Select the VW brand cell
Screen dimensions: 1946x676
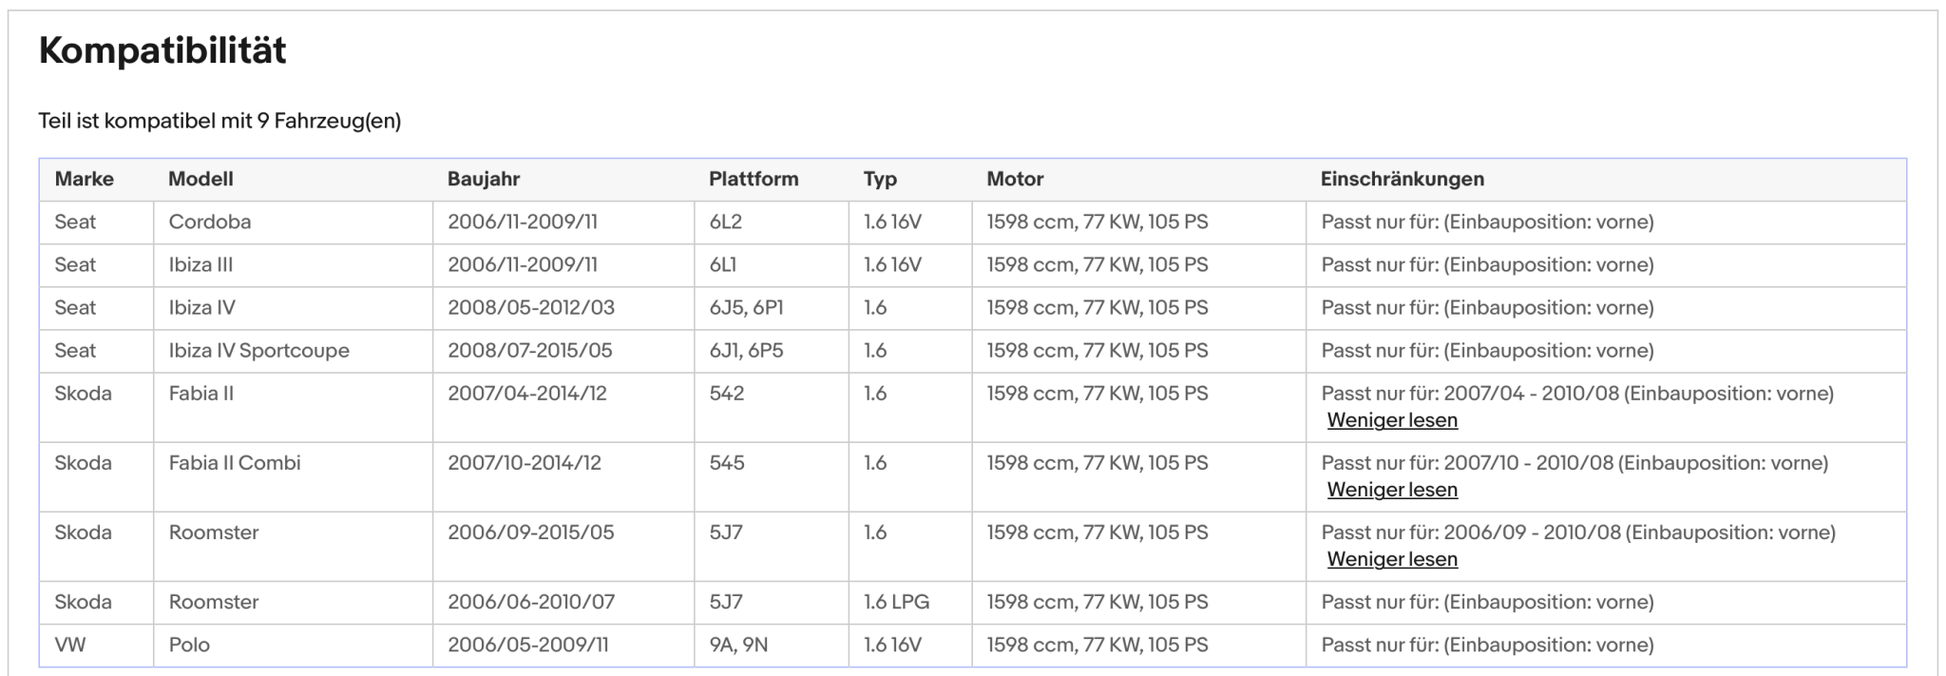70,645
